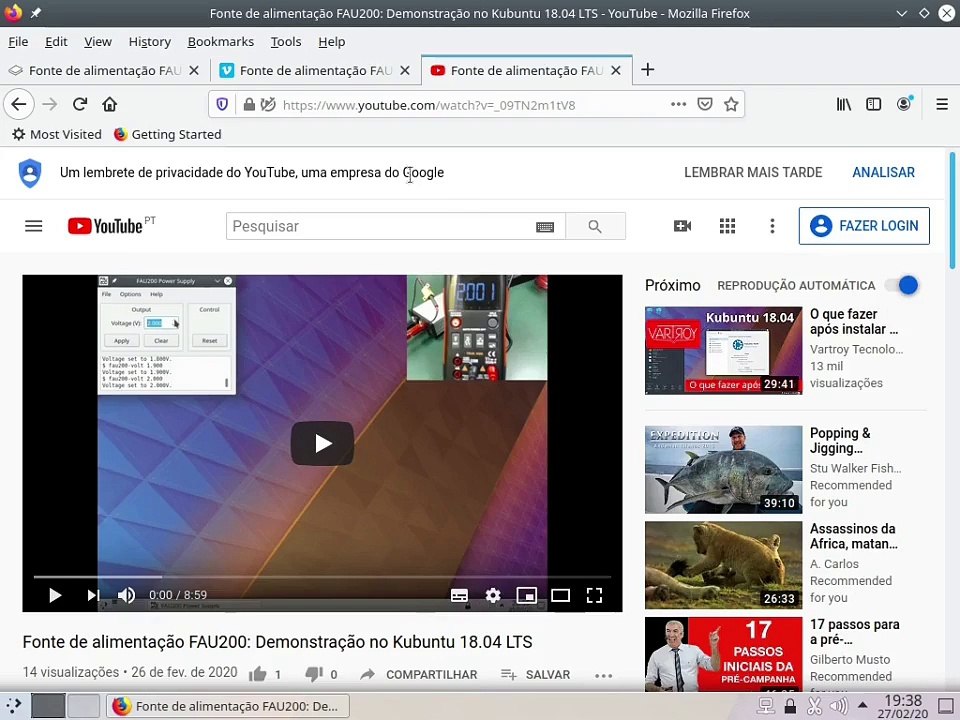Open Getting Started bookmark
Screen dimensions: 960x720
168,134
